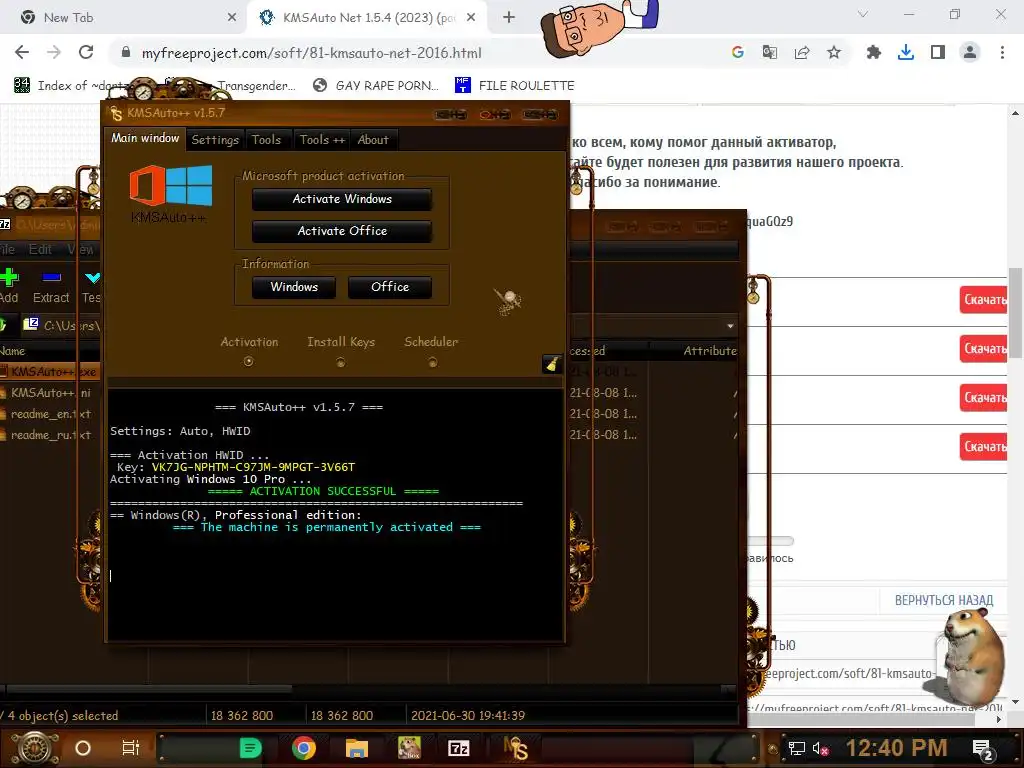Click the Activate Windows button

[x=342, y=199]
